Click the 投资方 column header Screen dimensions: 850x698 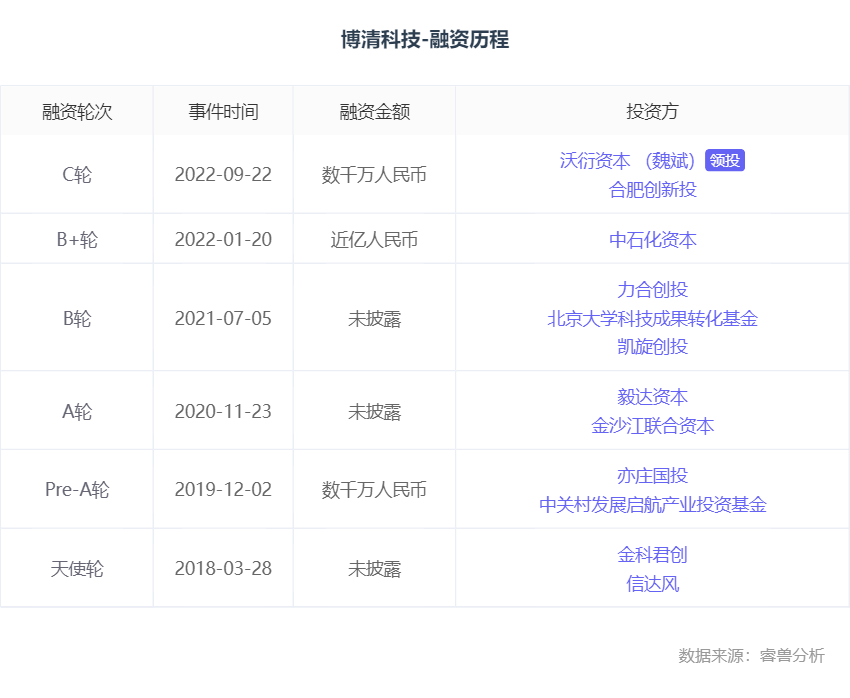tap(653, 112)
